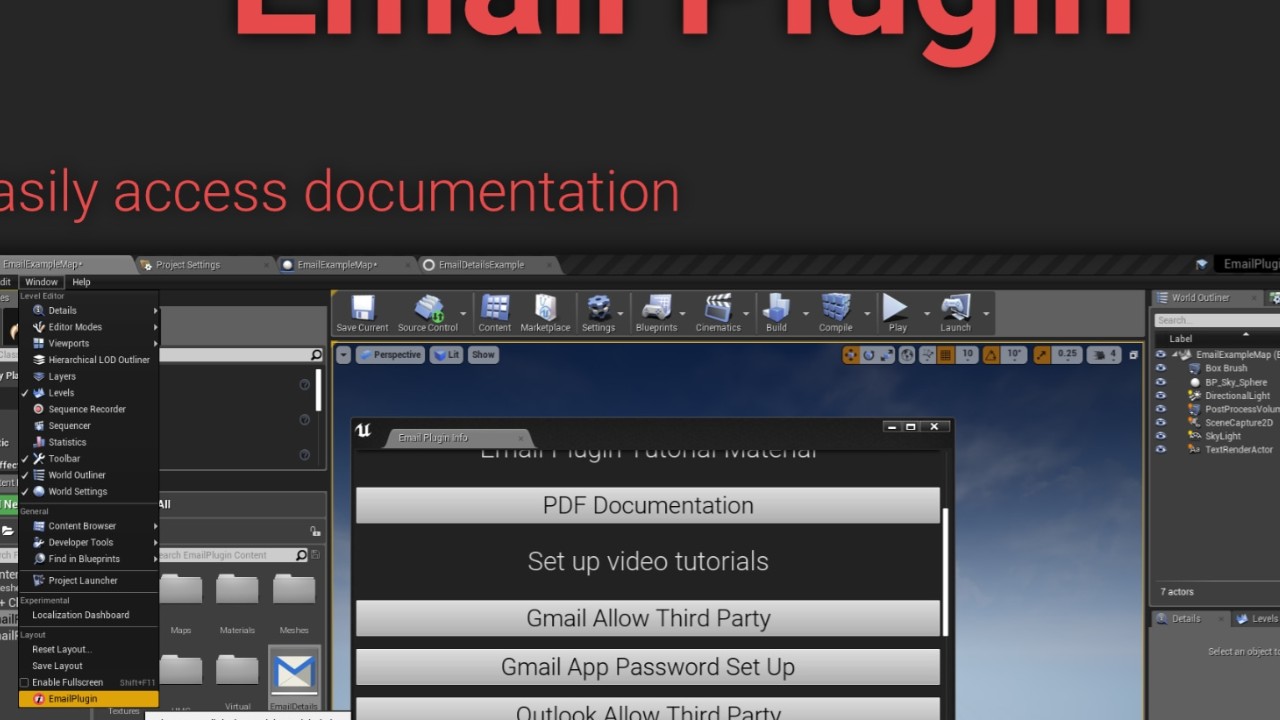Click the PDF Documentation button

coord(647,506)
